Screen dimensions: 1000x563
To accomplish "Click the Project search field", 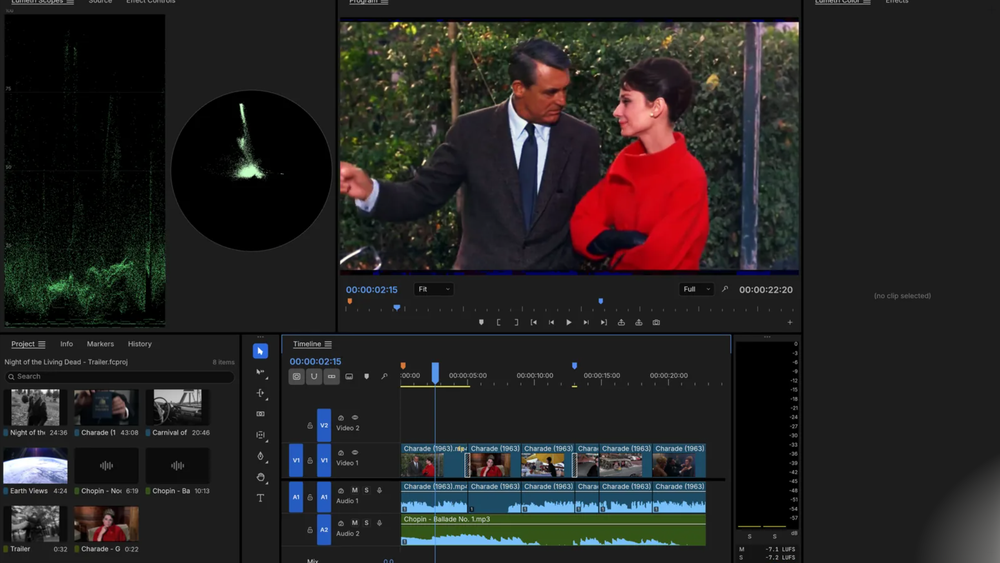I will [119, 377].
